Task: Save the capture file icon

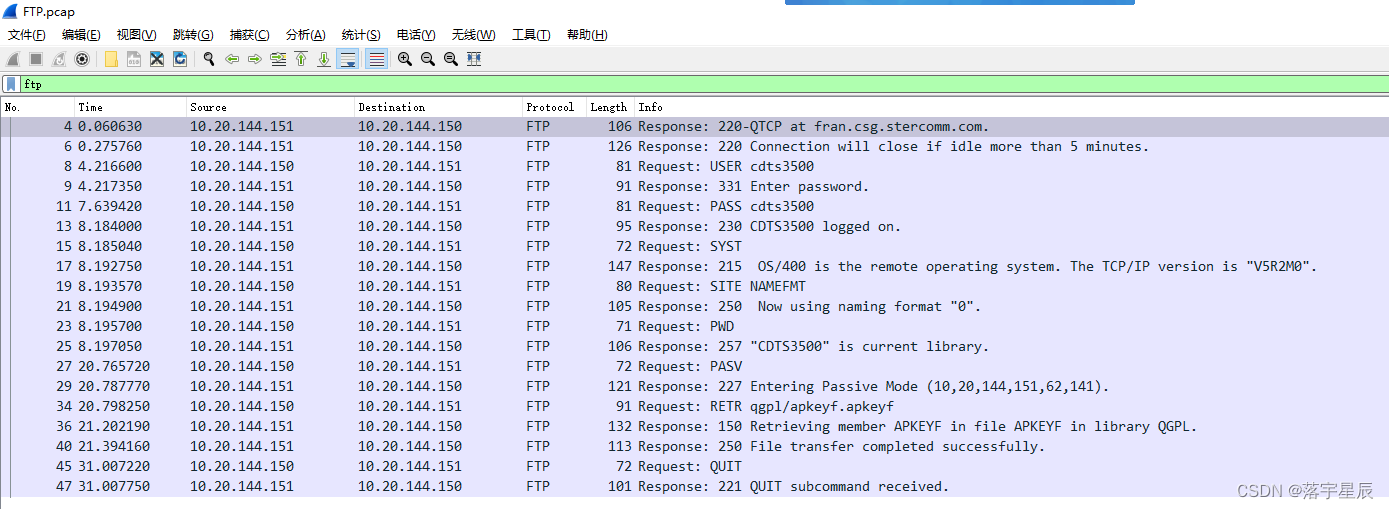Action: (x=134, y=59)
